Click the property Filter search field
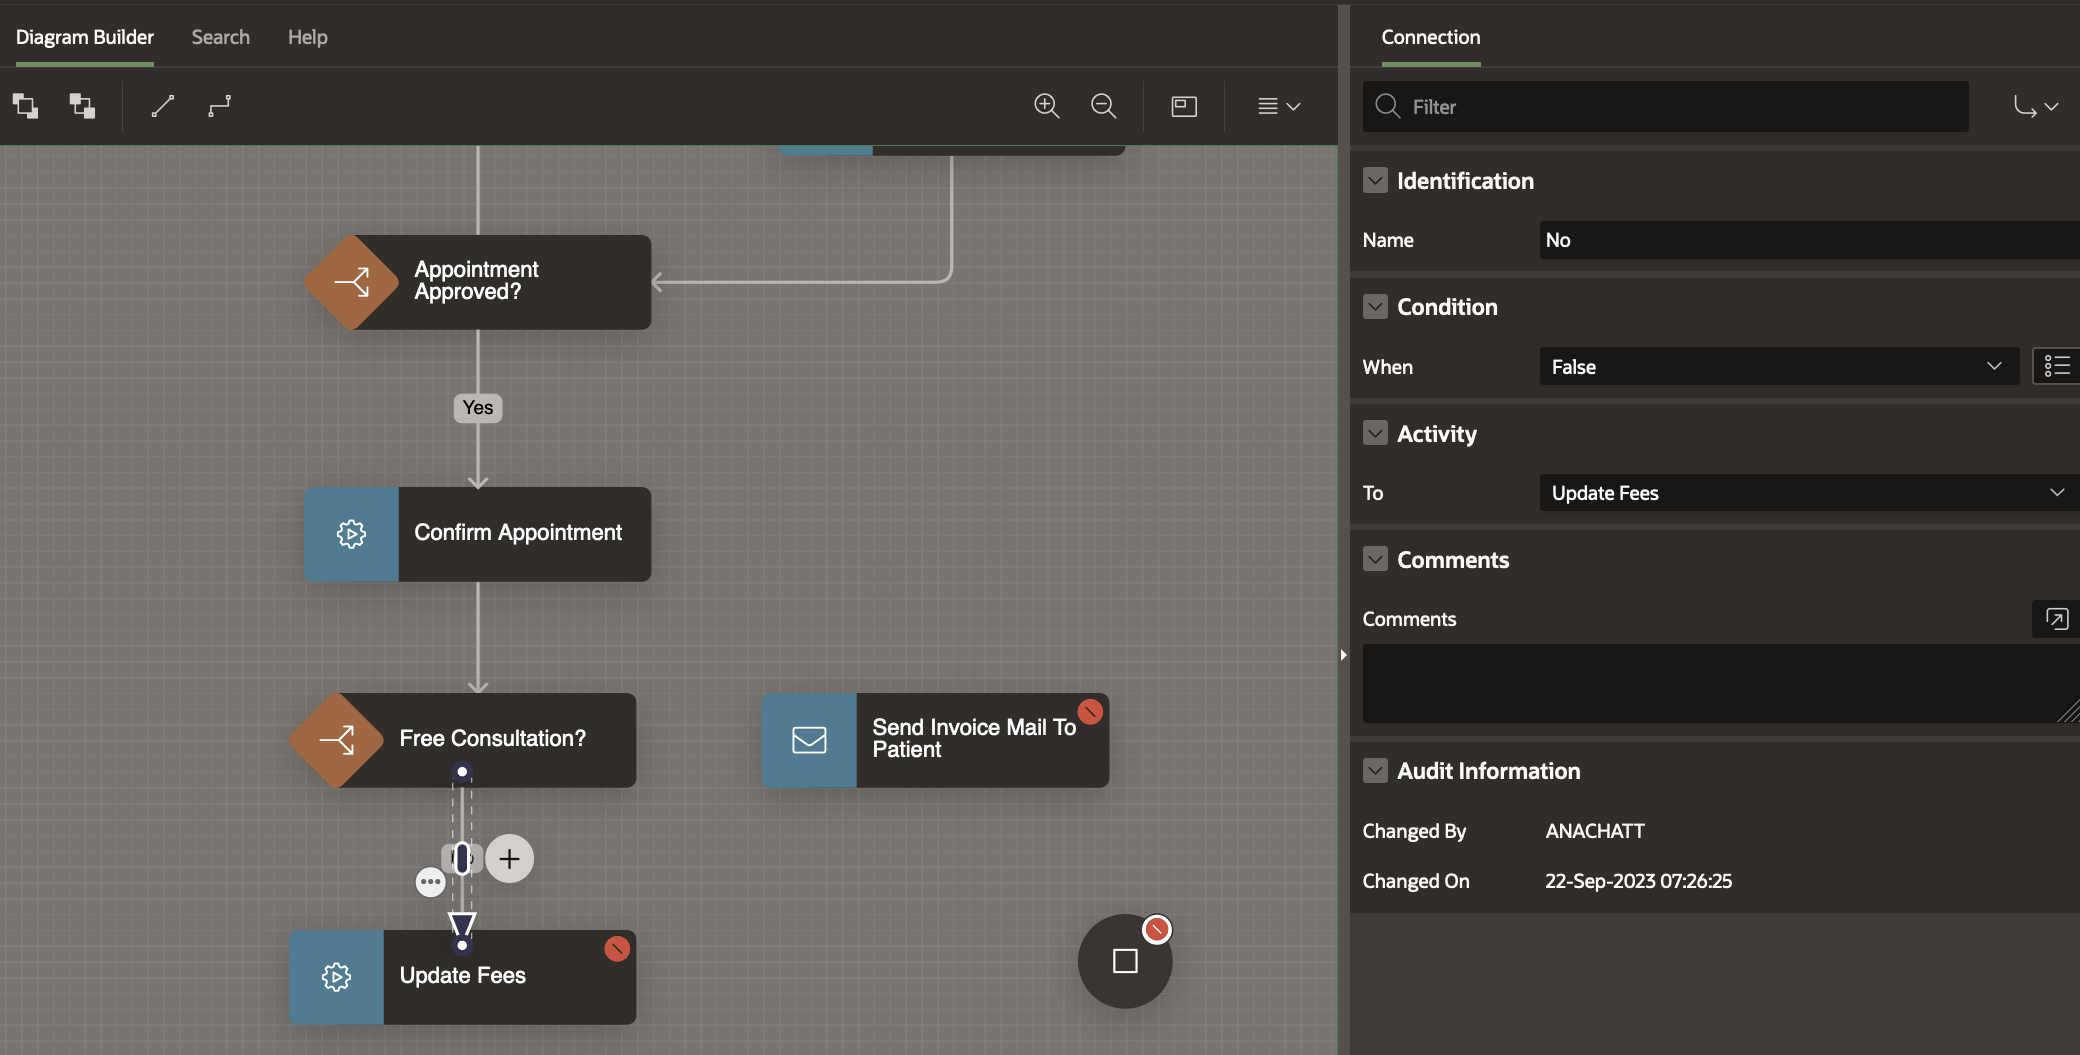Image resolution: width=2080 pixels, height=1055 pixels. coord(1665,106)
